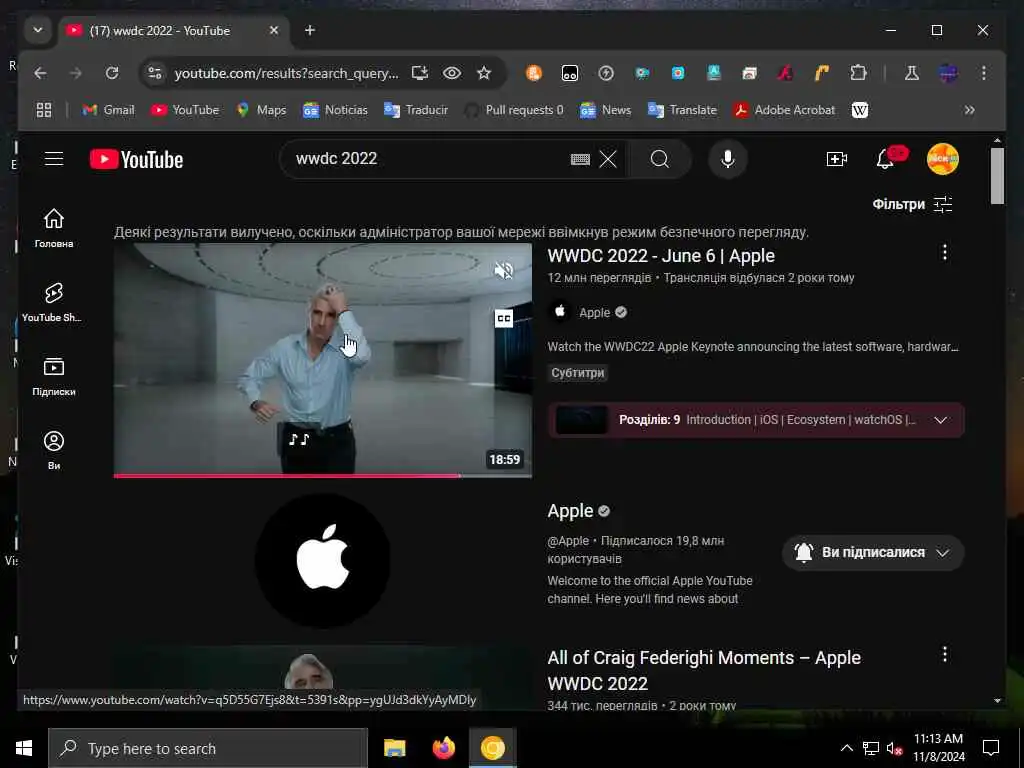The height and width of the screenshot is (768, 1024).
Task: Open the Windows Start menu
Action: tap(24, 748)
